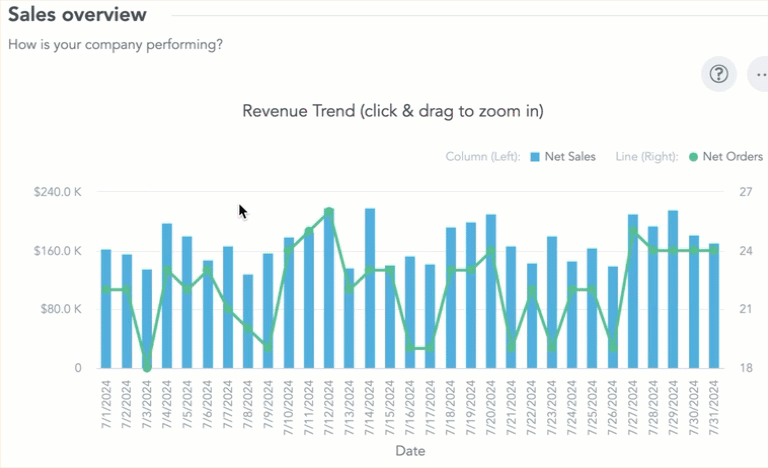Image resolution: width=768 pixels, height=468 pixels.
Task: Click the Column (Left) legend label
Action: 483,157
